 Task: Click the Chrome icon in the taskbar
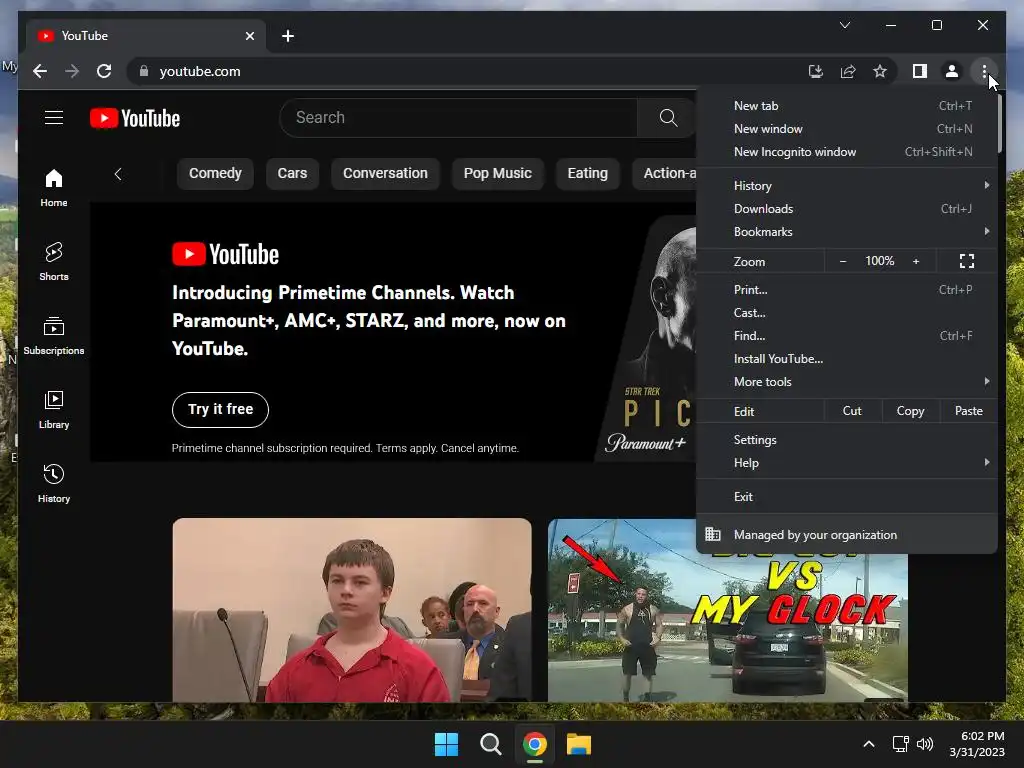[534, 744]
